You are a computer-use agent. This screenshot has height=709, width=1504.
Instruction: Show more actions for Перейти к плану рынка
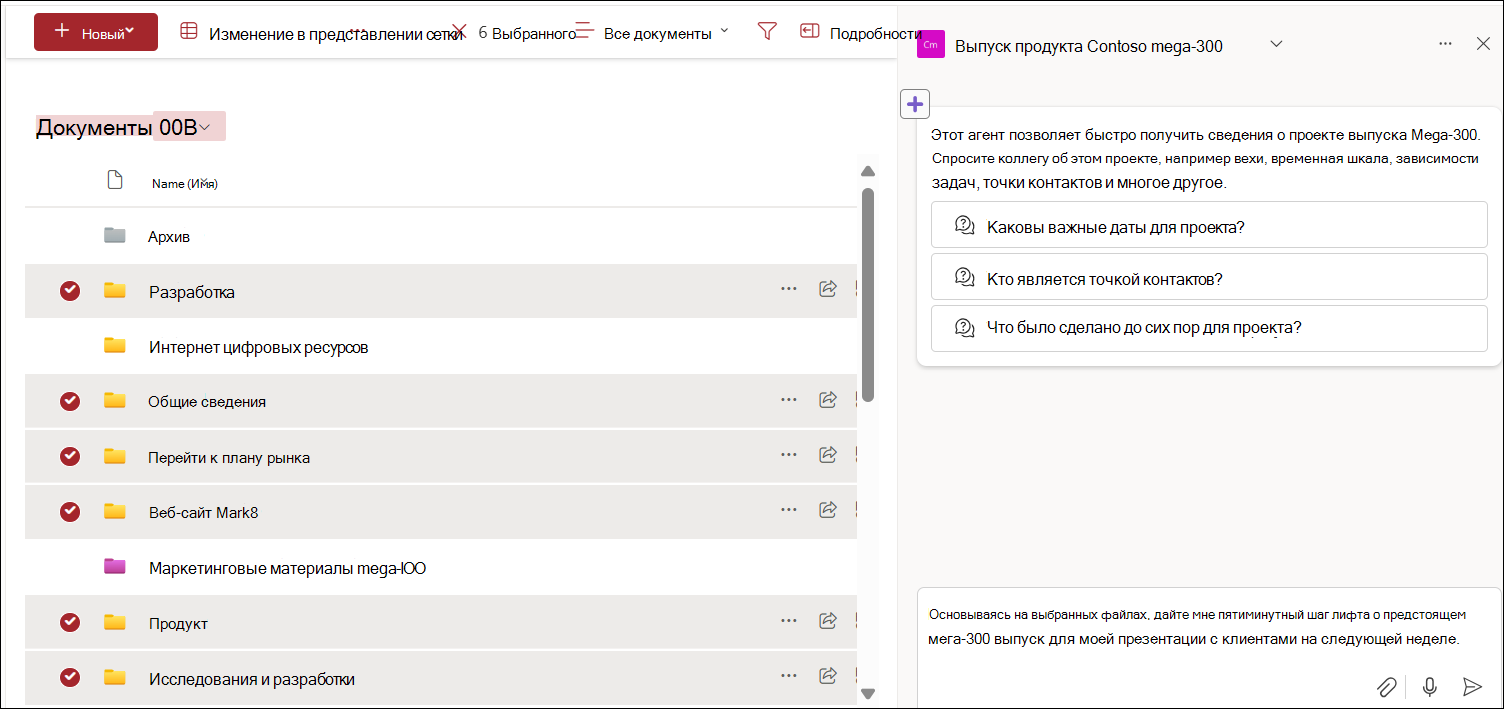tap(789, 455)
